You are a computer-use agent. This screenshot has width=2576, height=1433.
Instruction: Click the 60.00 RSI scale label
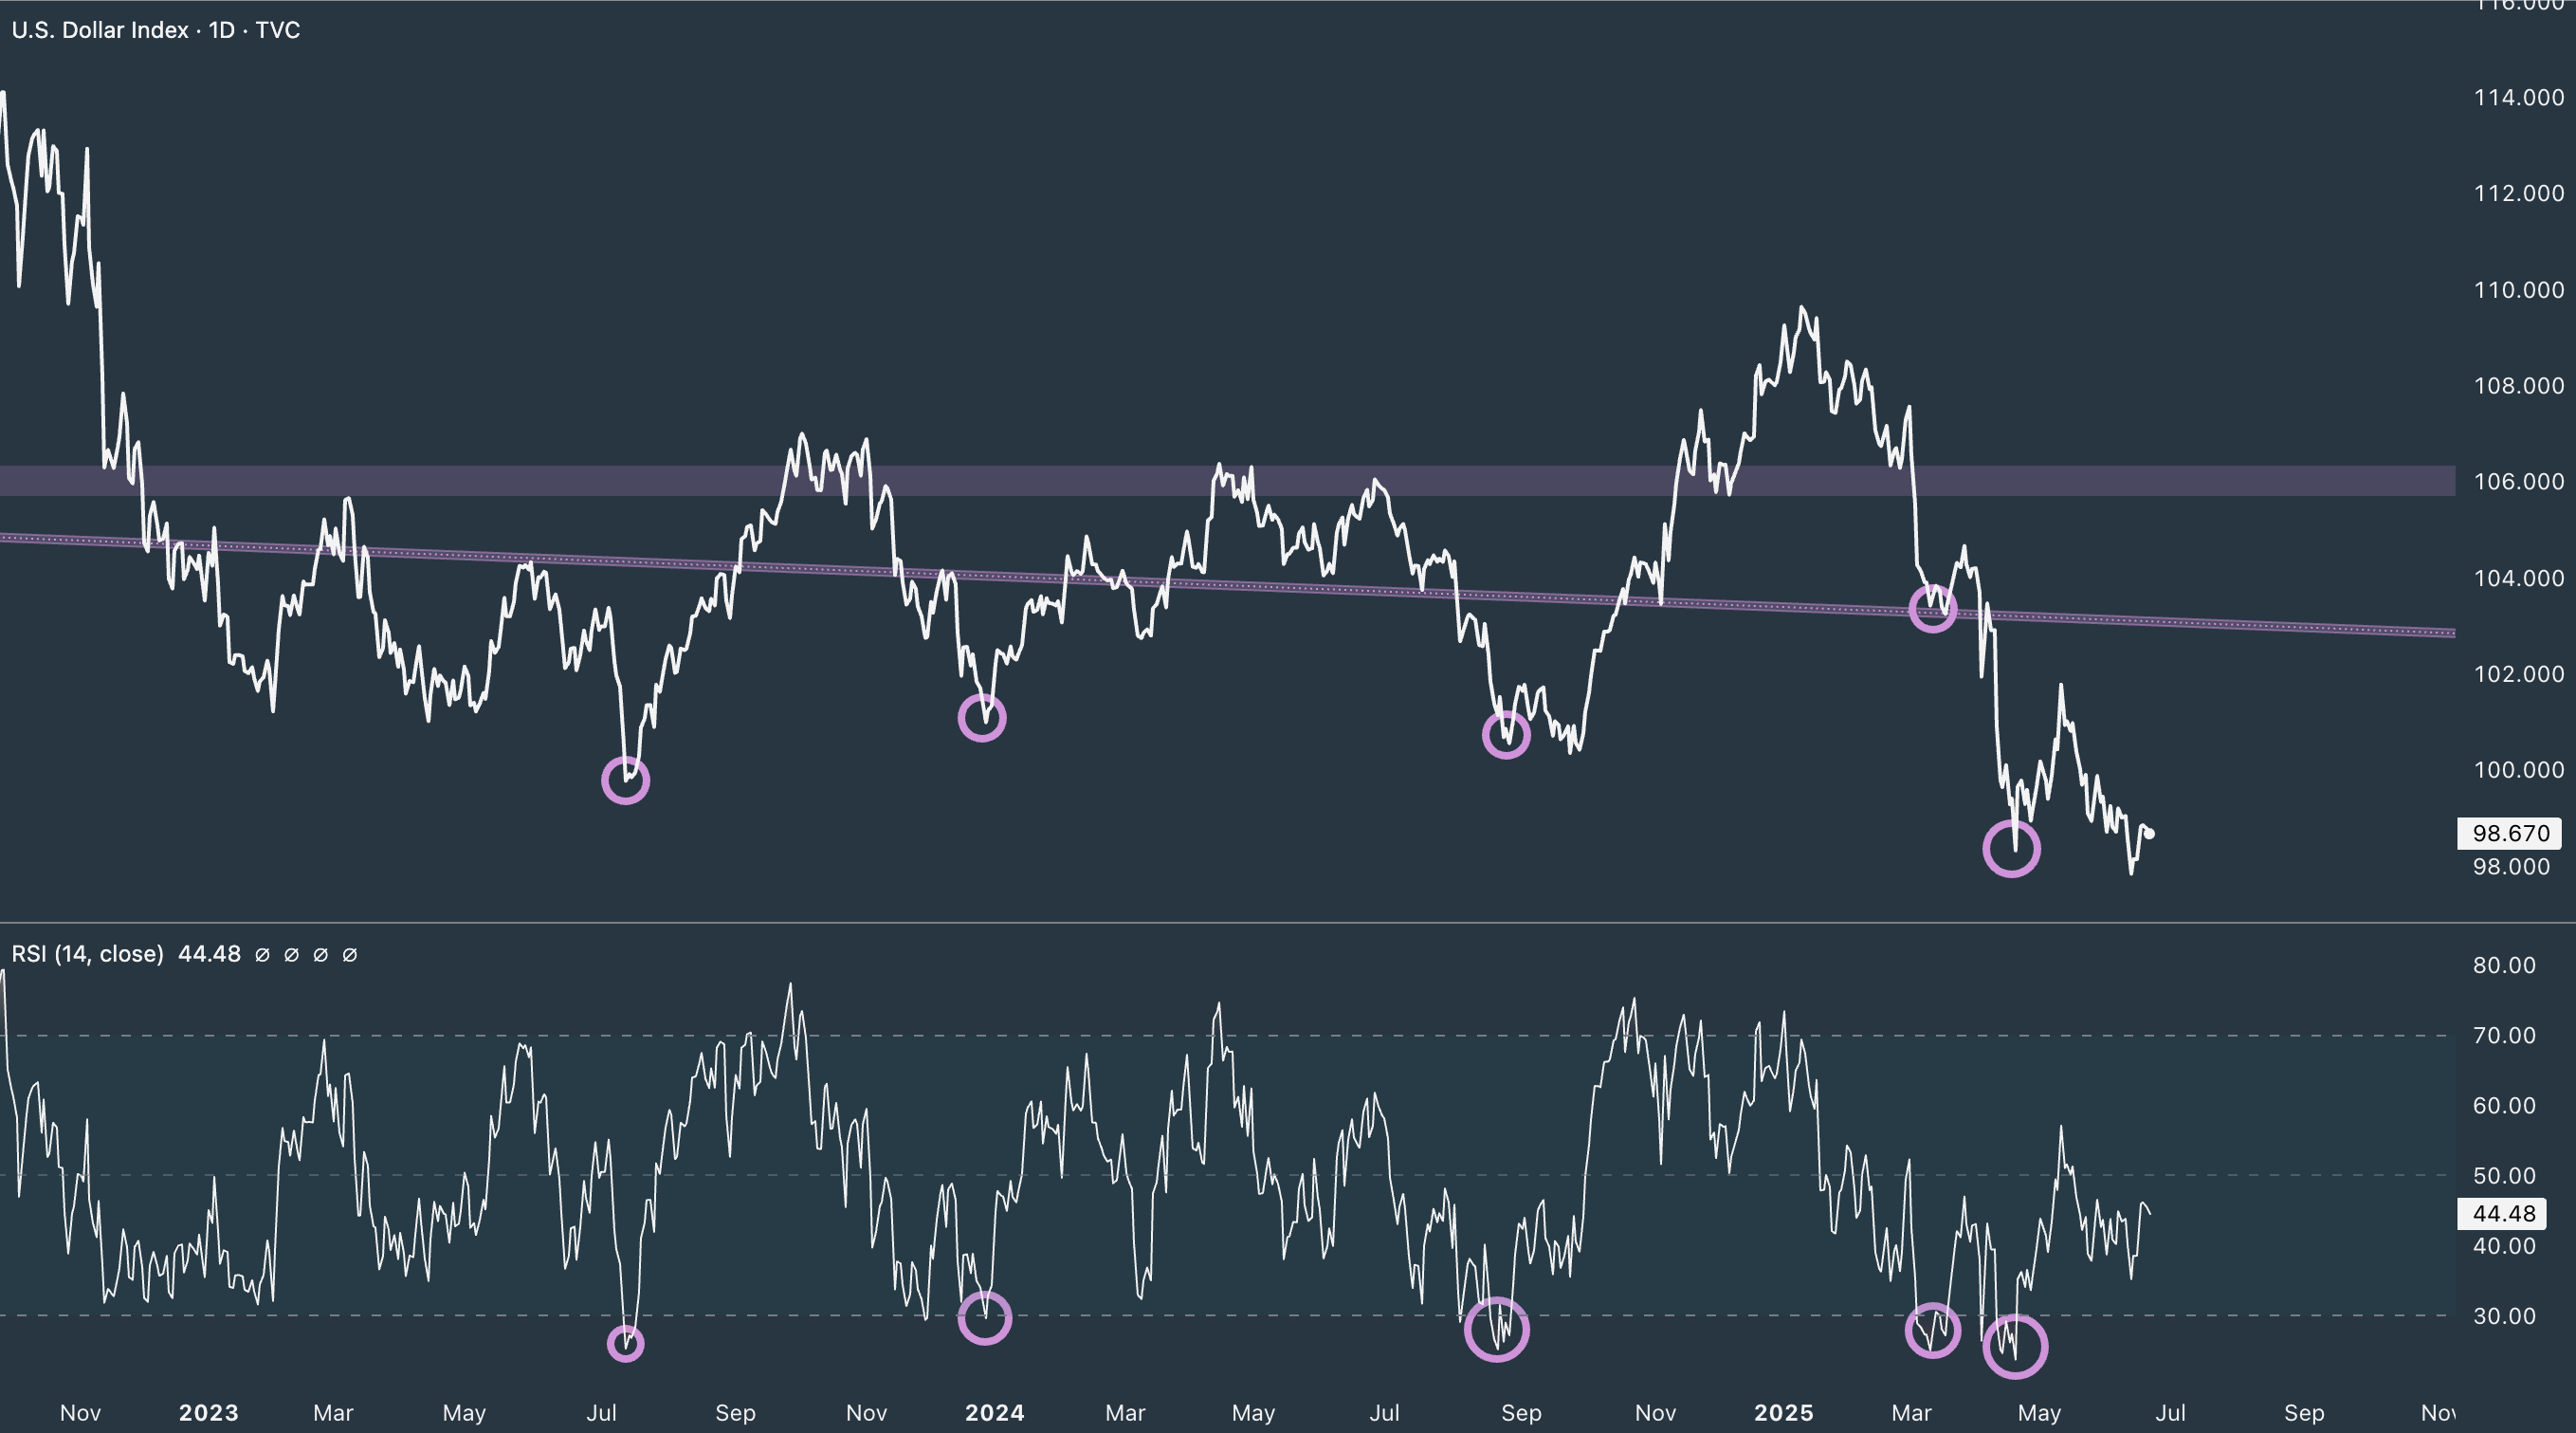[2504, 1105]
